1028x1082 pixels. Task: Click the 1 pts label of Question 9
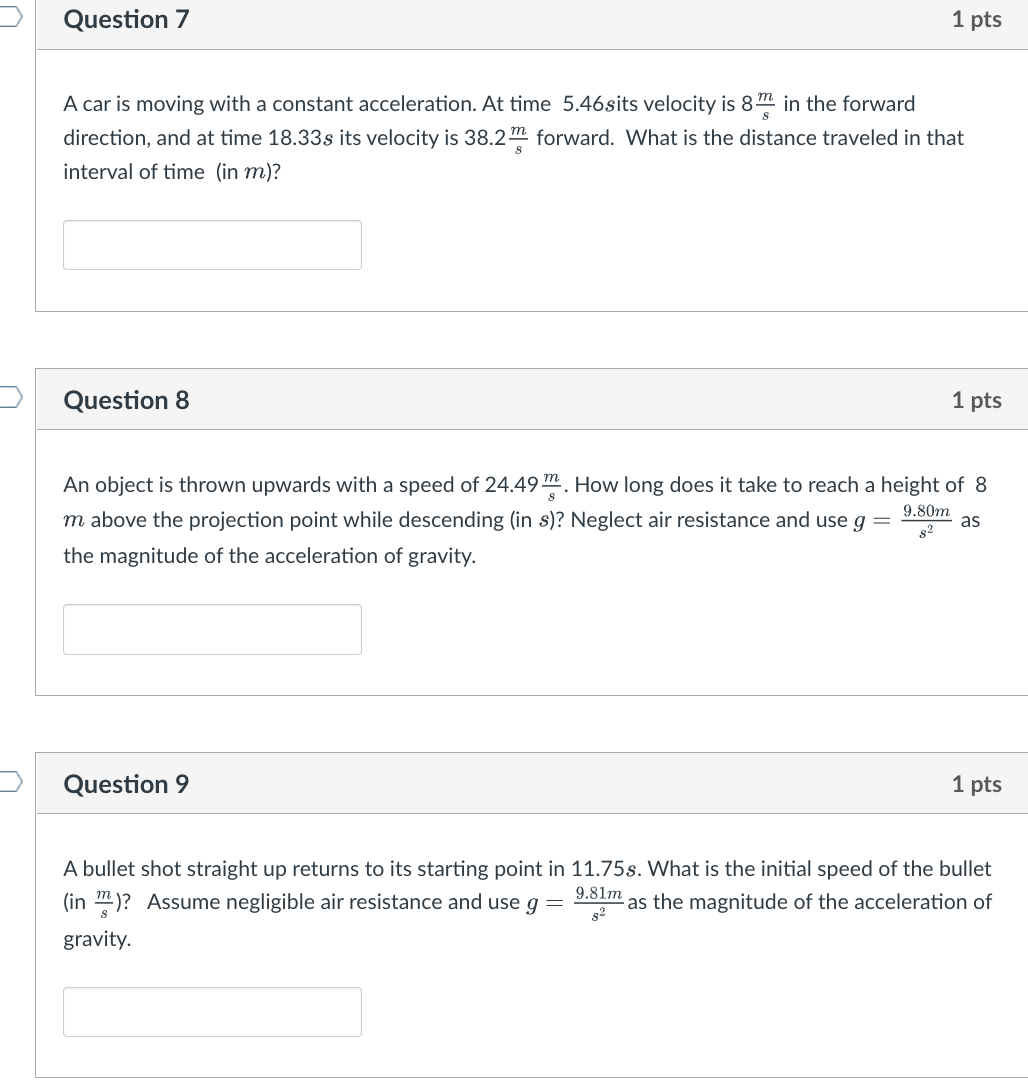coord(976,784)
